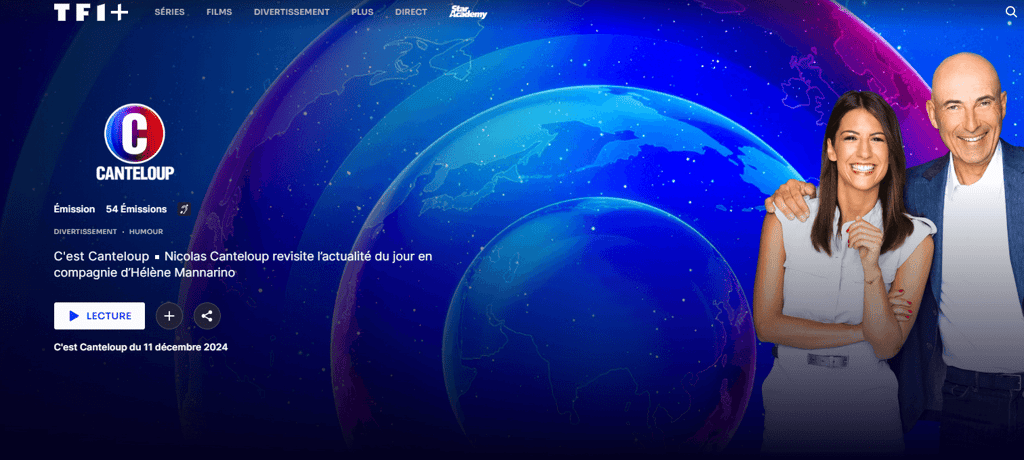Screen dimensions: 1024x460
Task: Select the DIVERTISSEMENT genre tag
Action: tap(86, 231)
